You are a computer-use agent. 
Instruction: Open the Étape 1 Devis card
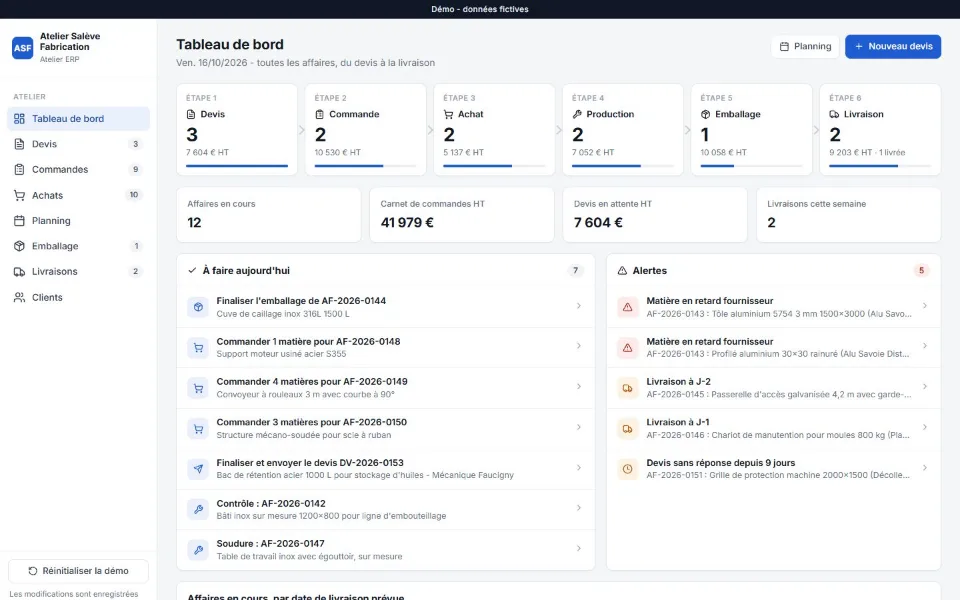tap(237, 130)
